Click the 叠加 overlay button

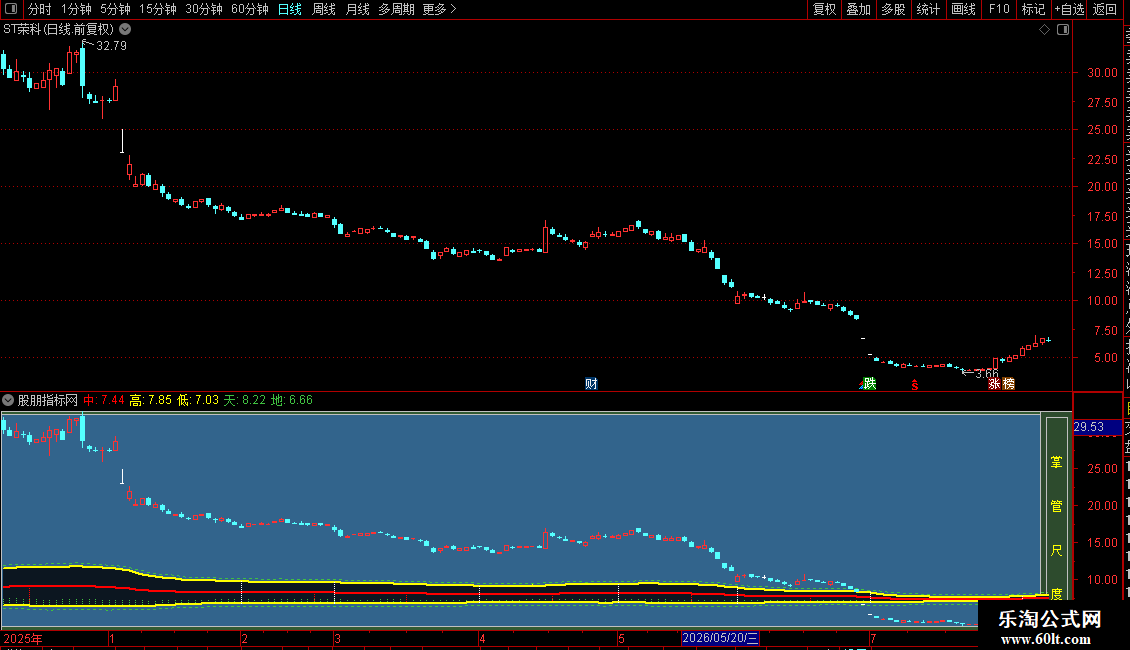(x=858, y=9)
